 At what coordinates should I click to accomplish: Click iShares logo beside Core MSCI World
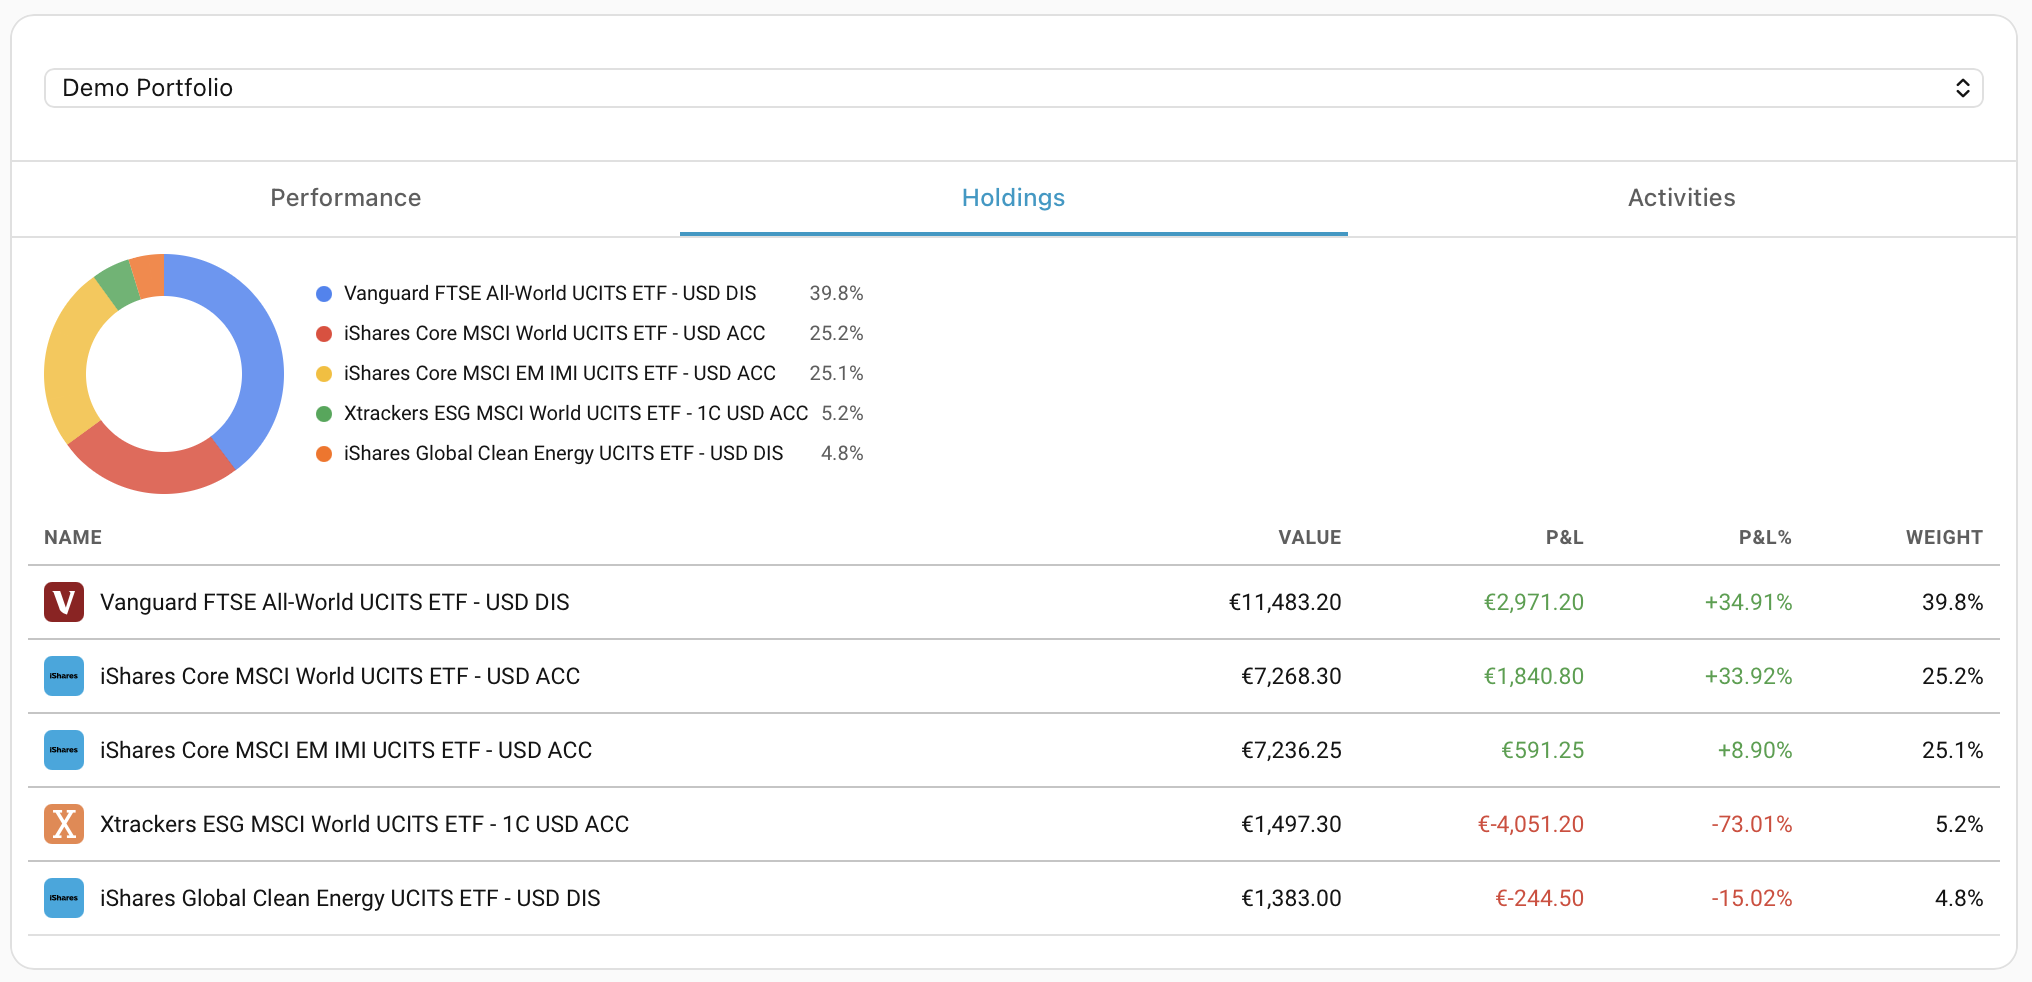(x=64, y=676)
